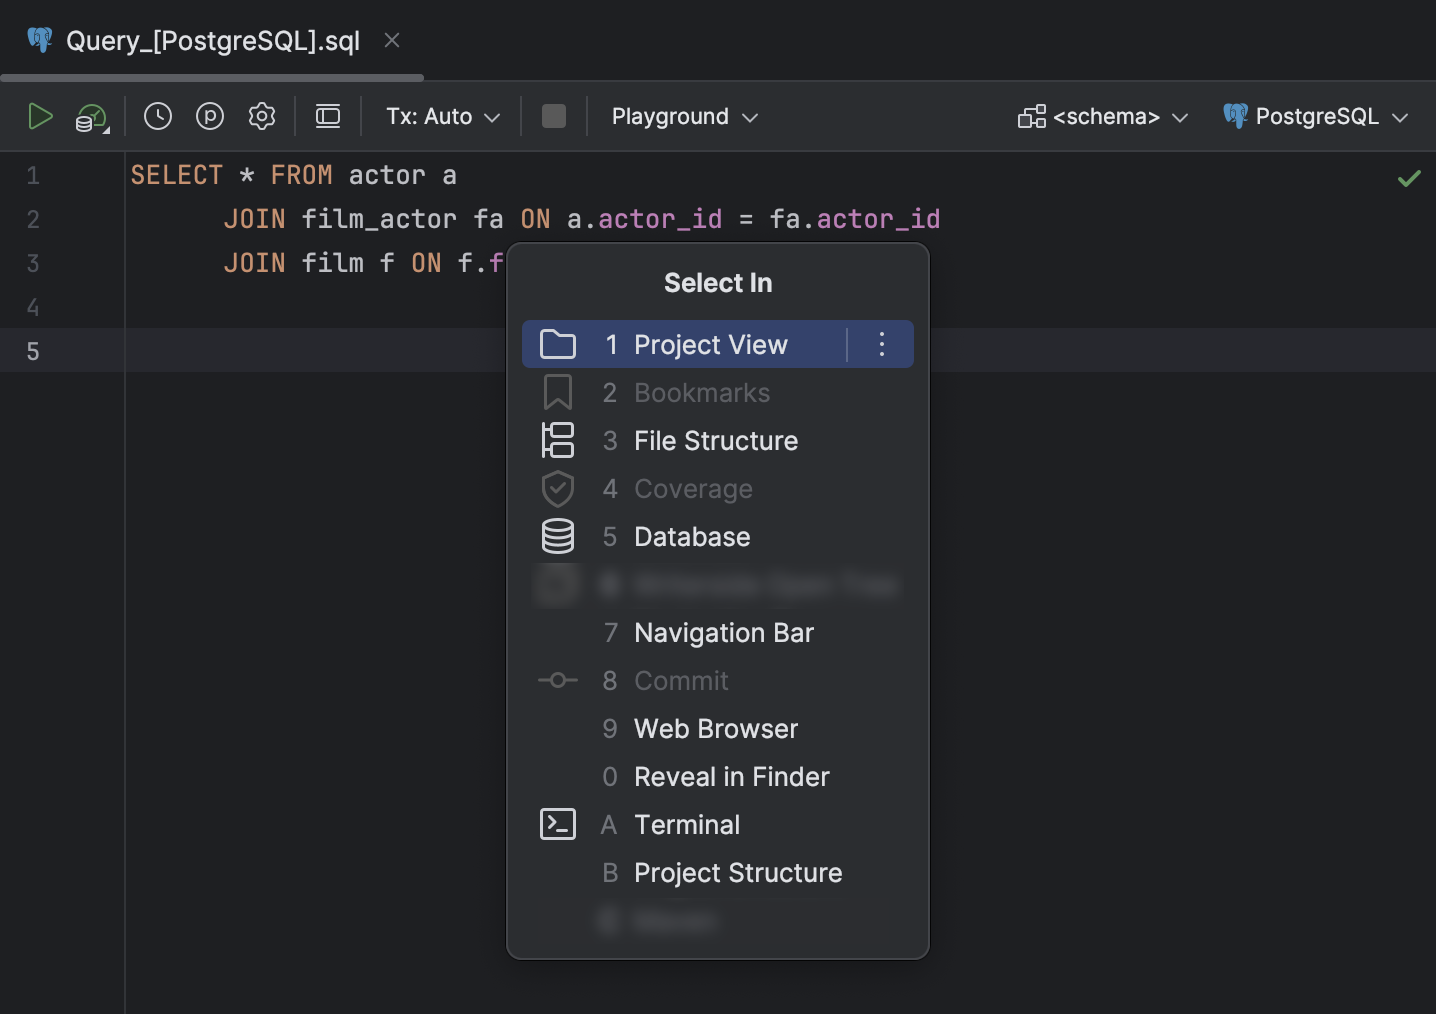This screenshot has width=1436, height=1014.
Task: Expand the <schema> selector dropdown
Action: 1103,116
